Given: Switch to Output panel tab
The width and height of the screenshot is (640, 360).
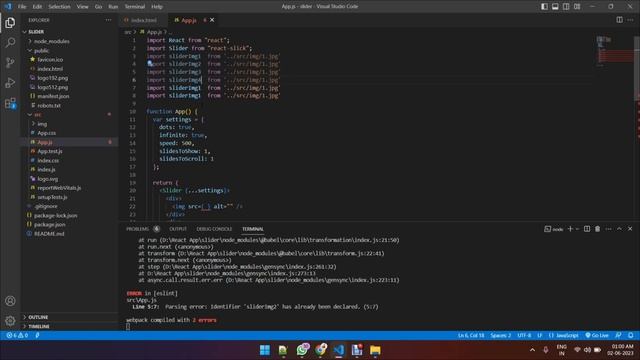Looking at the screenshot, I should [x=178, y=229].
